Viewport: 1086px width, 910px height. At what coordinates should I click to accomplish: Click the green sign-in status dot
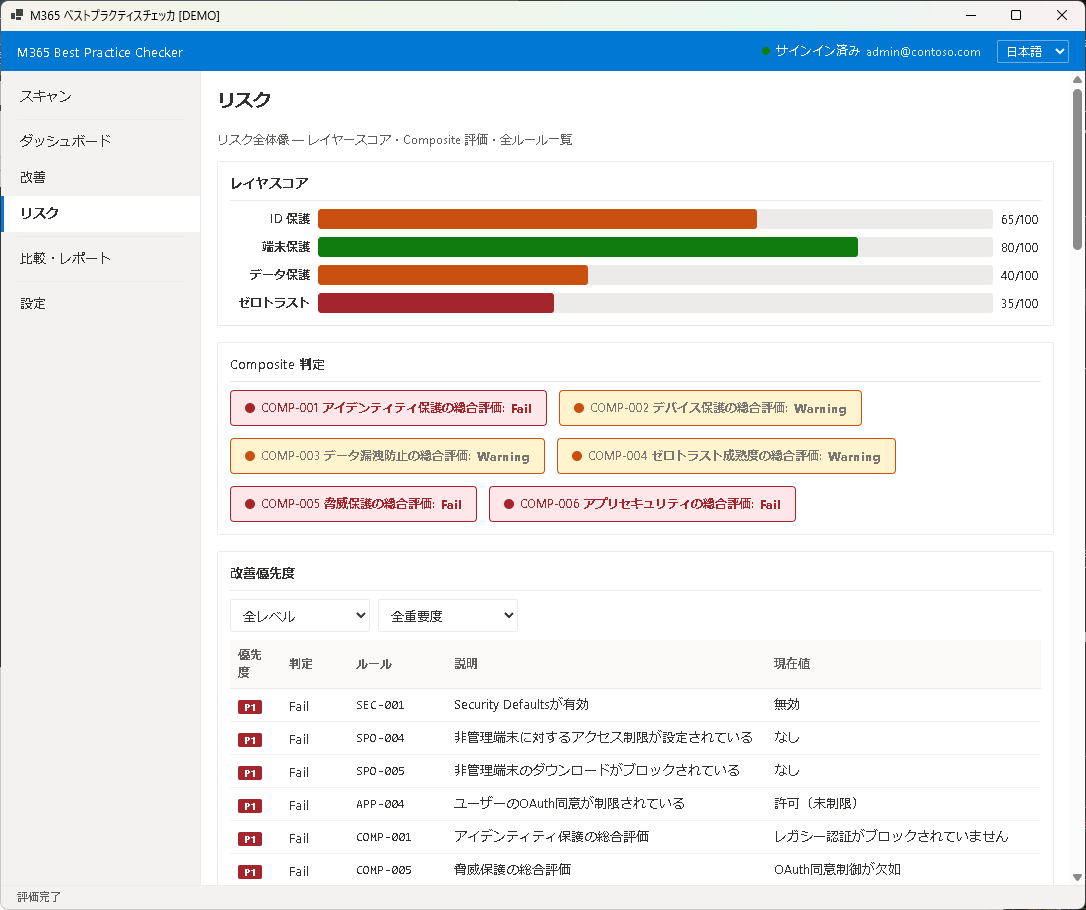(764, 51)
